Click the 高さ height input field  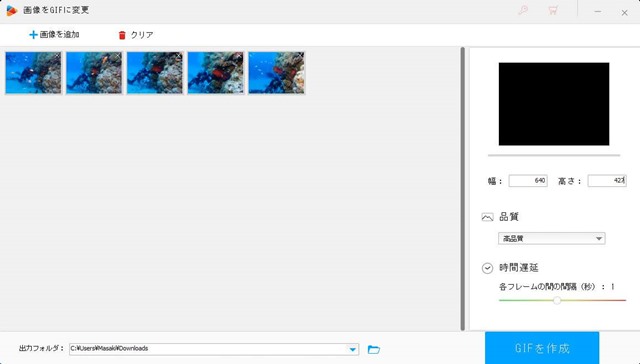(x=607, y=181)
